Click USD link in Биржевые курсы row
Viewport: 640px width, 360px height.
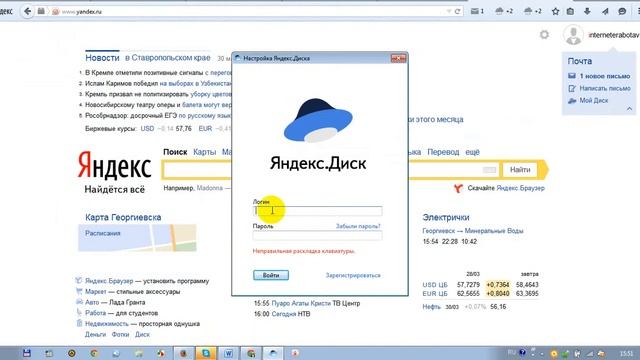pos(147,129)
